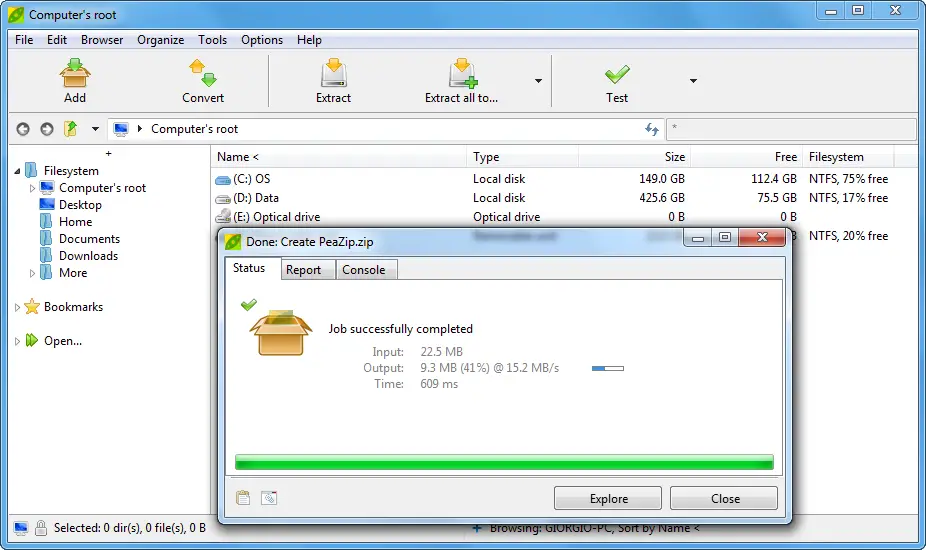Expand the Open... tree node

(x=17, y=341)
